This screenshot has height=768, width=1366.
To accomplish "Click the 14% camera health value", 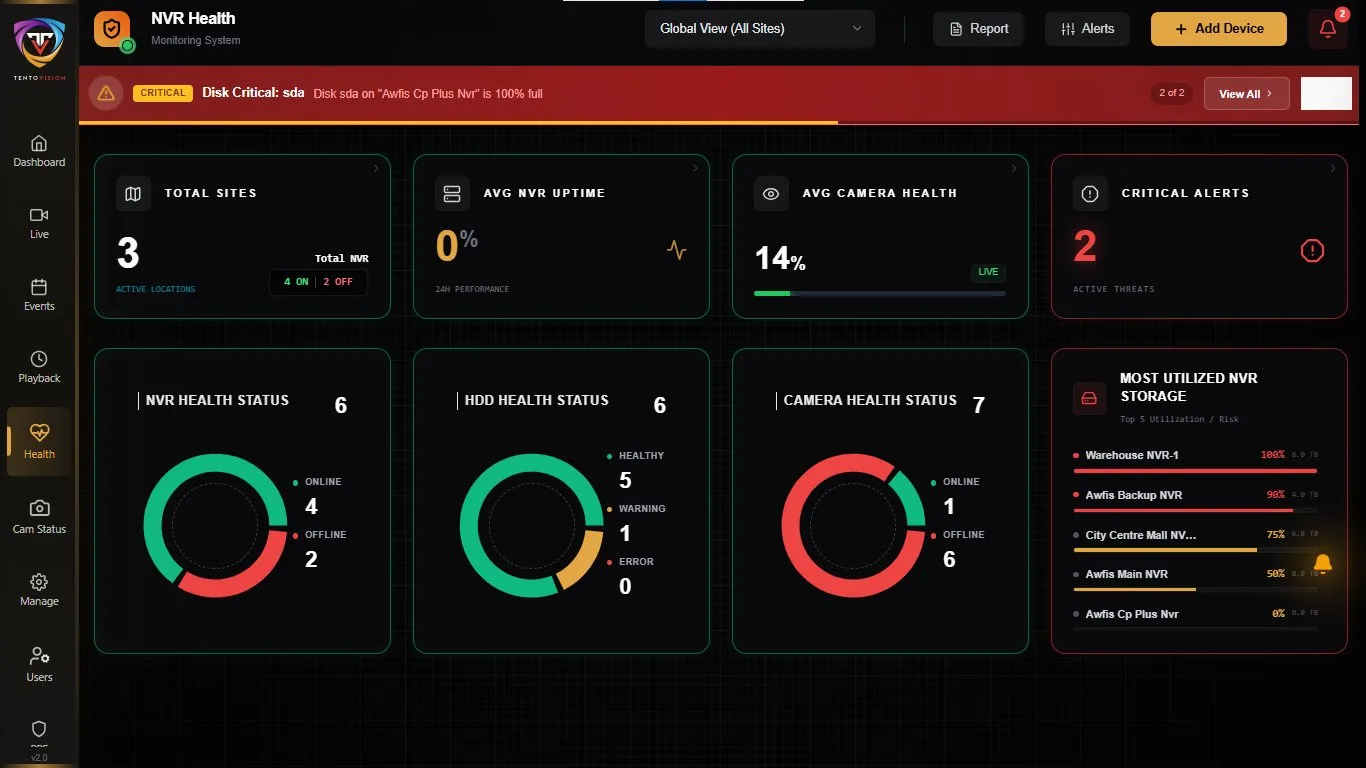I will (780, 259).
